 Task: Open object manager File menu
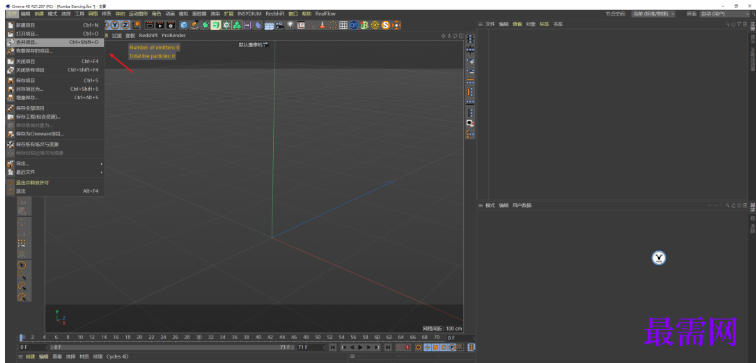(x=490, y=24)
